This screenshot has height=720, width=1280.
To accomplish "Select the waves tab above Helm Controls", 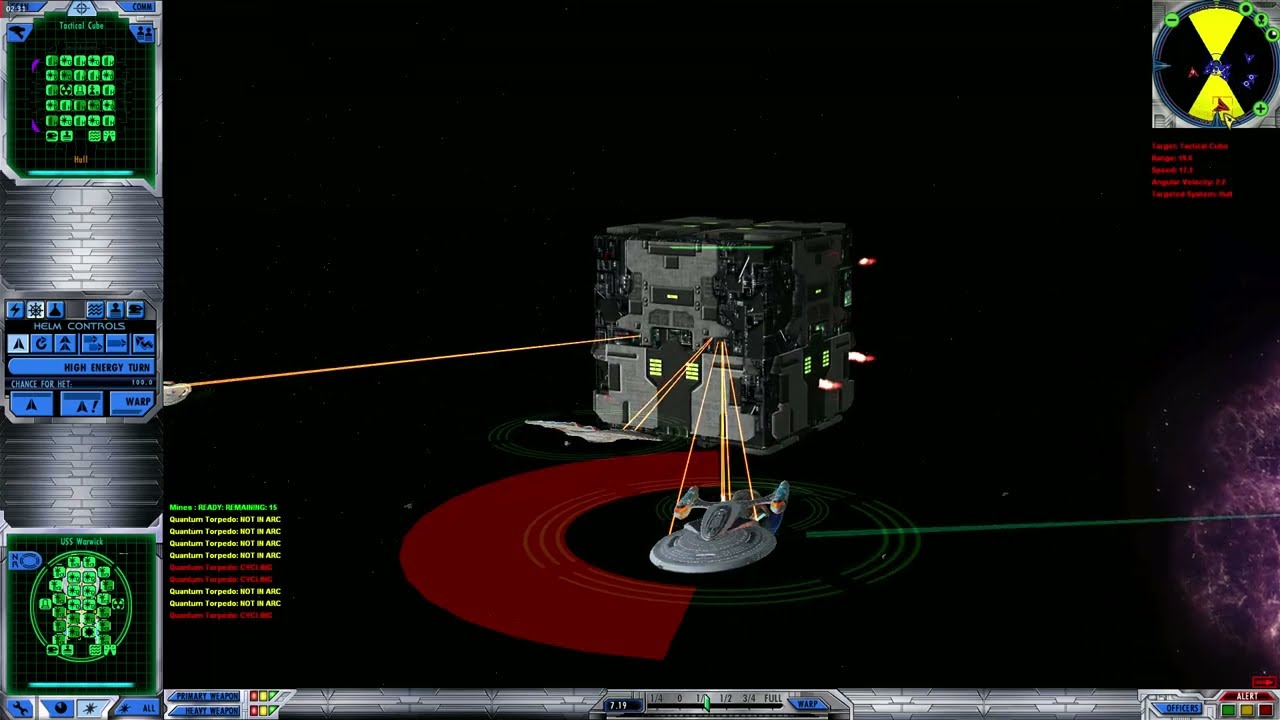I will [x=95, y=310].
